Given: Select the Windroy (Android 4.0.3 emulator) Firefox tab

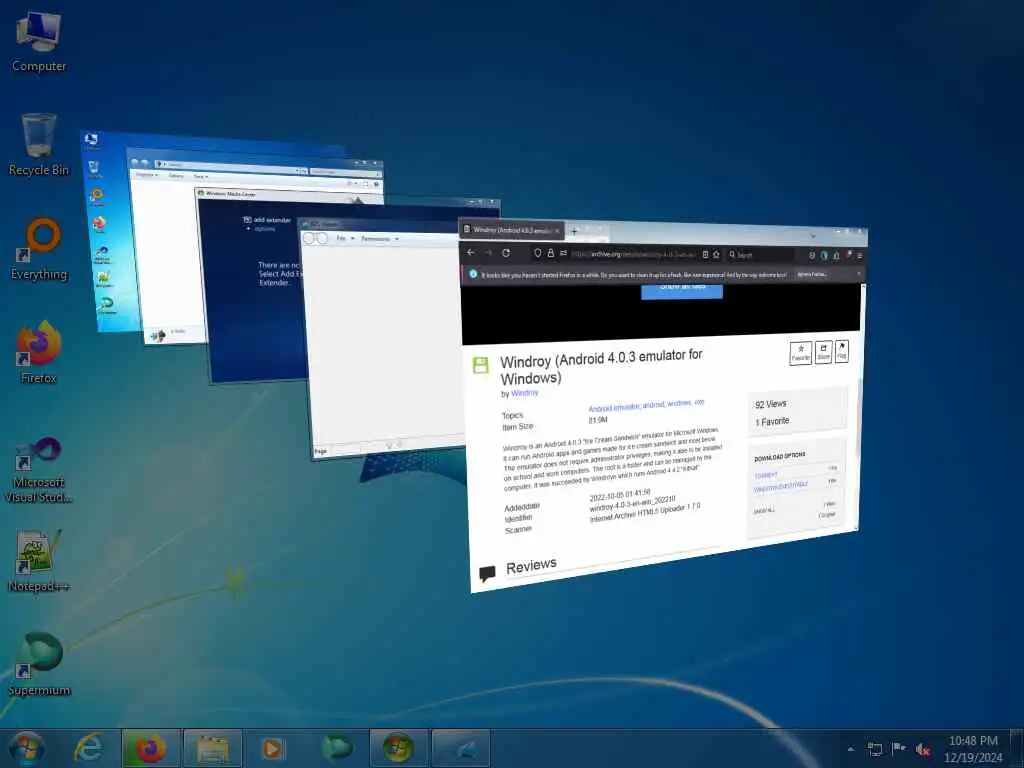Looking at the screenshot, I should pyautogui.click(x=513, y=230).
